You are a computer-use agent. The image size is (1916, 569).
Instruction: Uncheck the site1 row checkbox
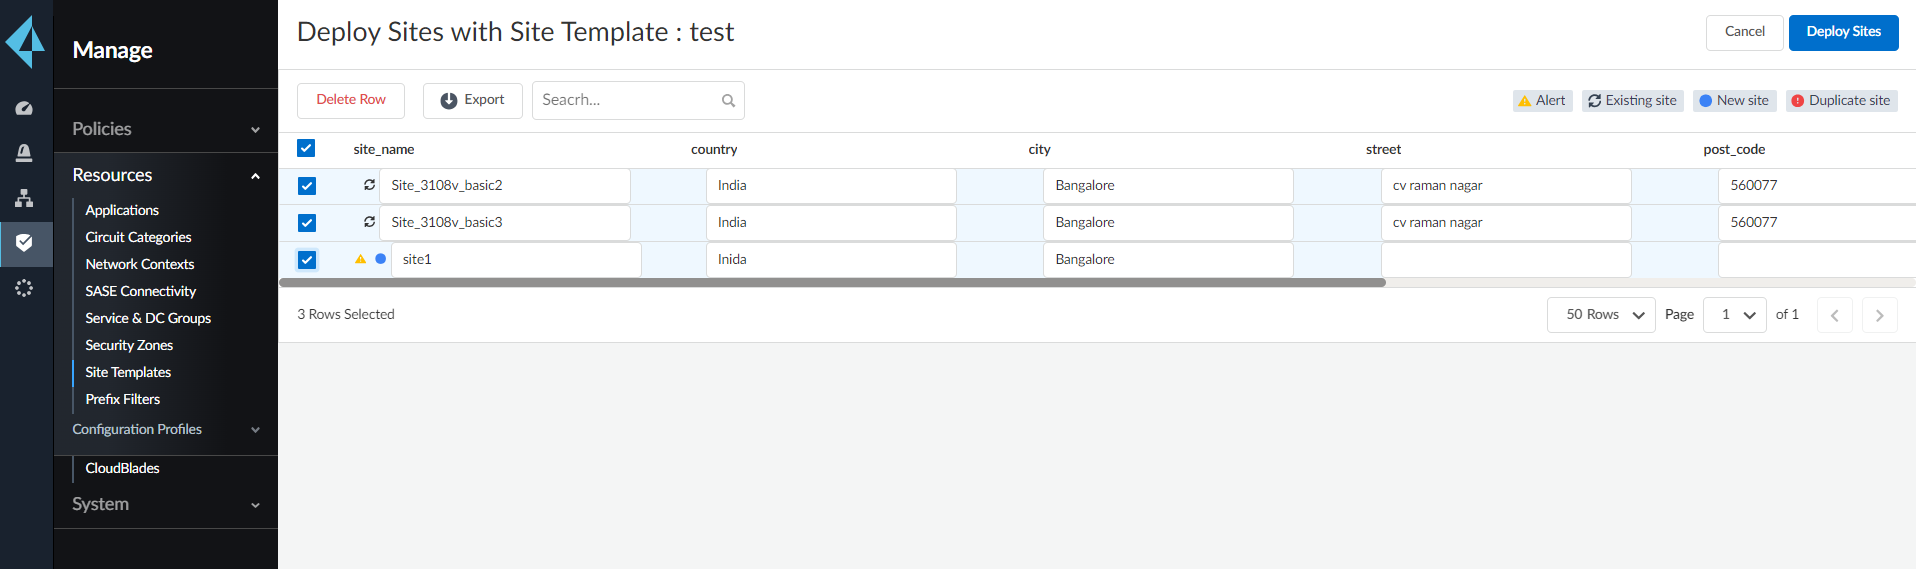(x=307, y=260)
